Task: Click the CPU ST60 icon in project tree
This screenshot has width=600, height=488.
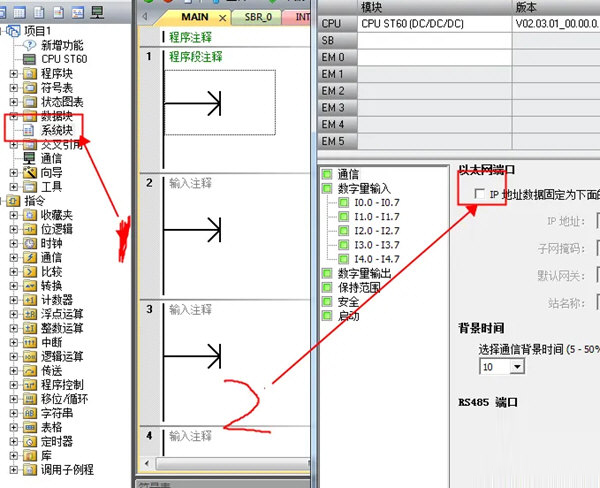Action: 30,59
